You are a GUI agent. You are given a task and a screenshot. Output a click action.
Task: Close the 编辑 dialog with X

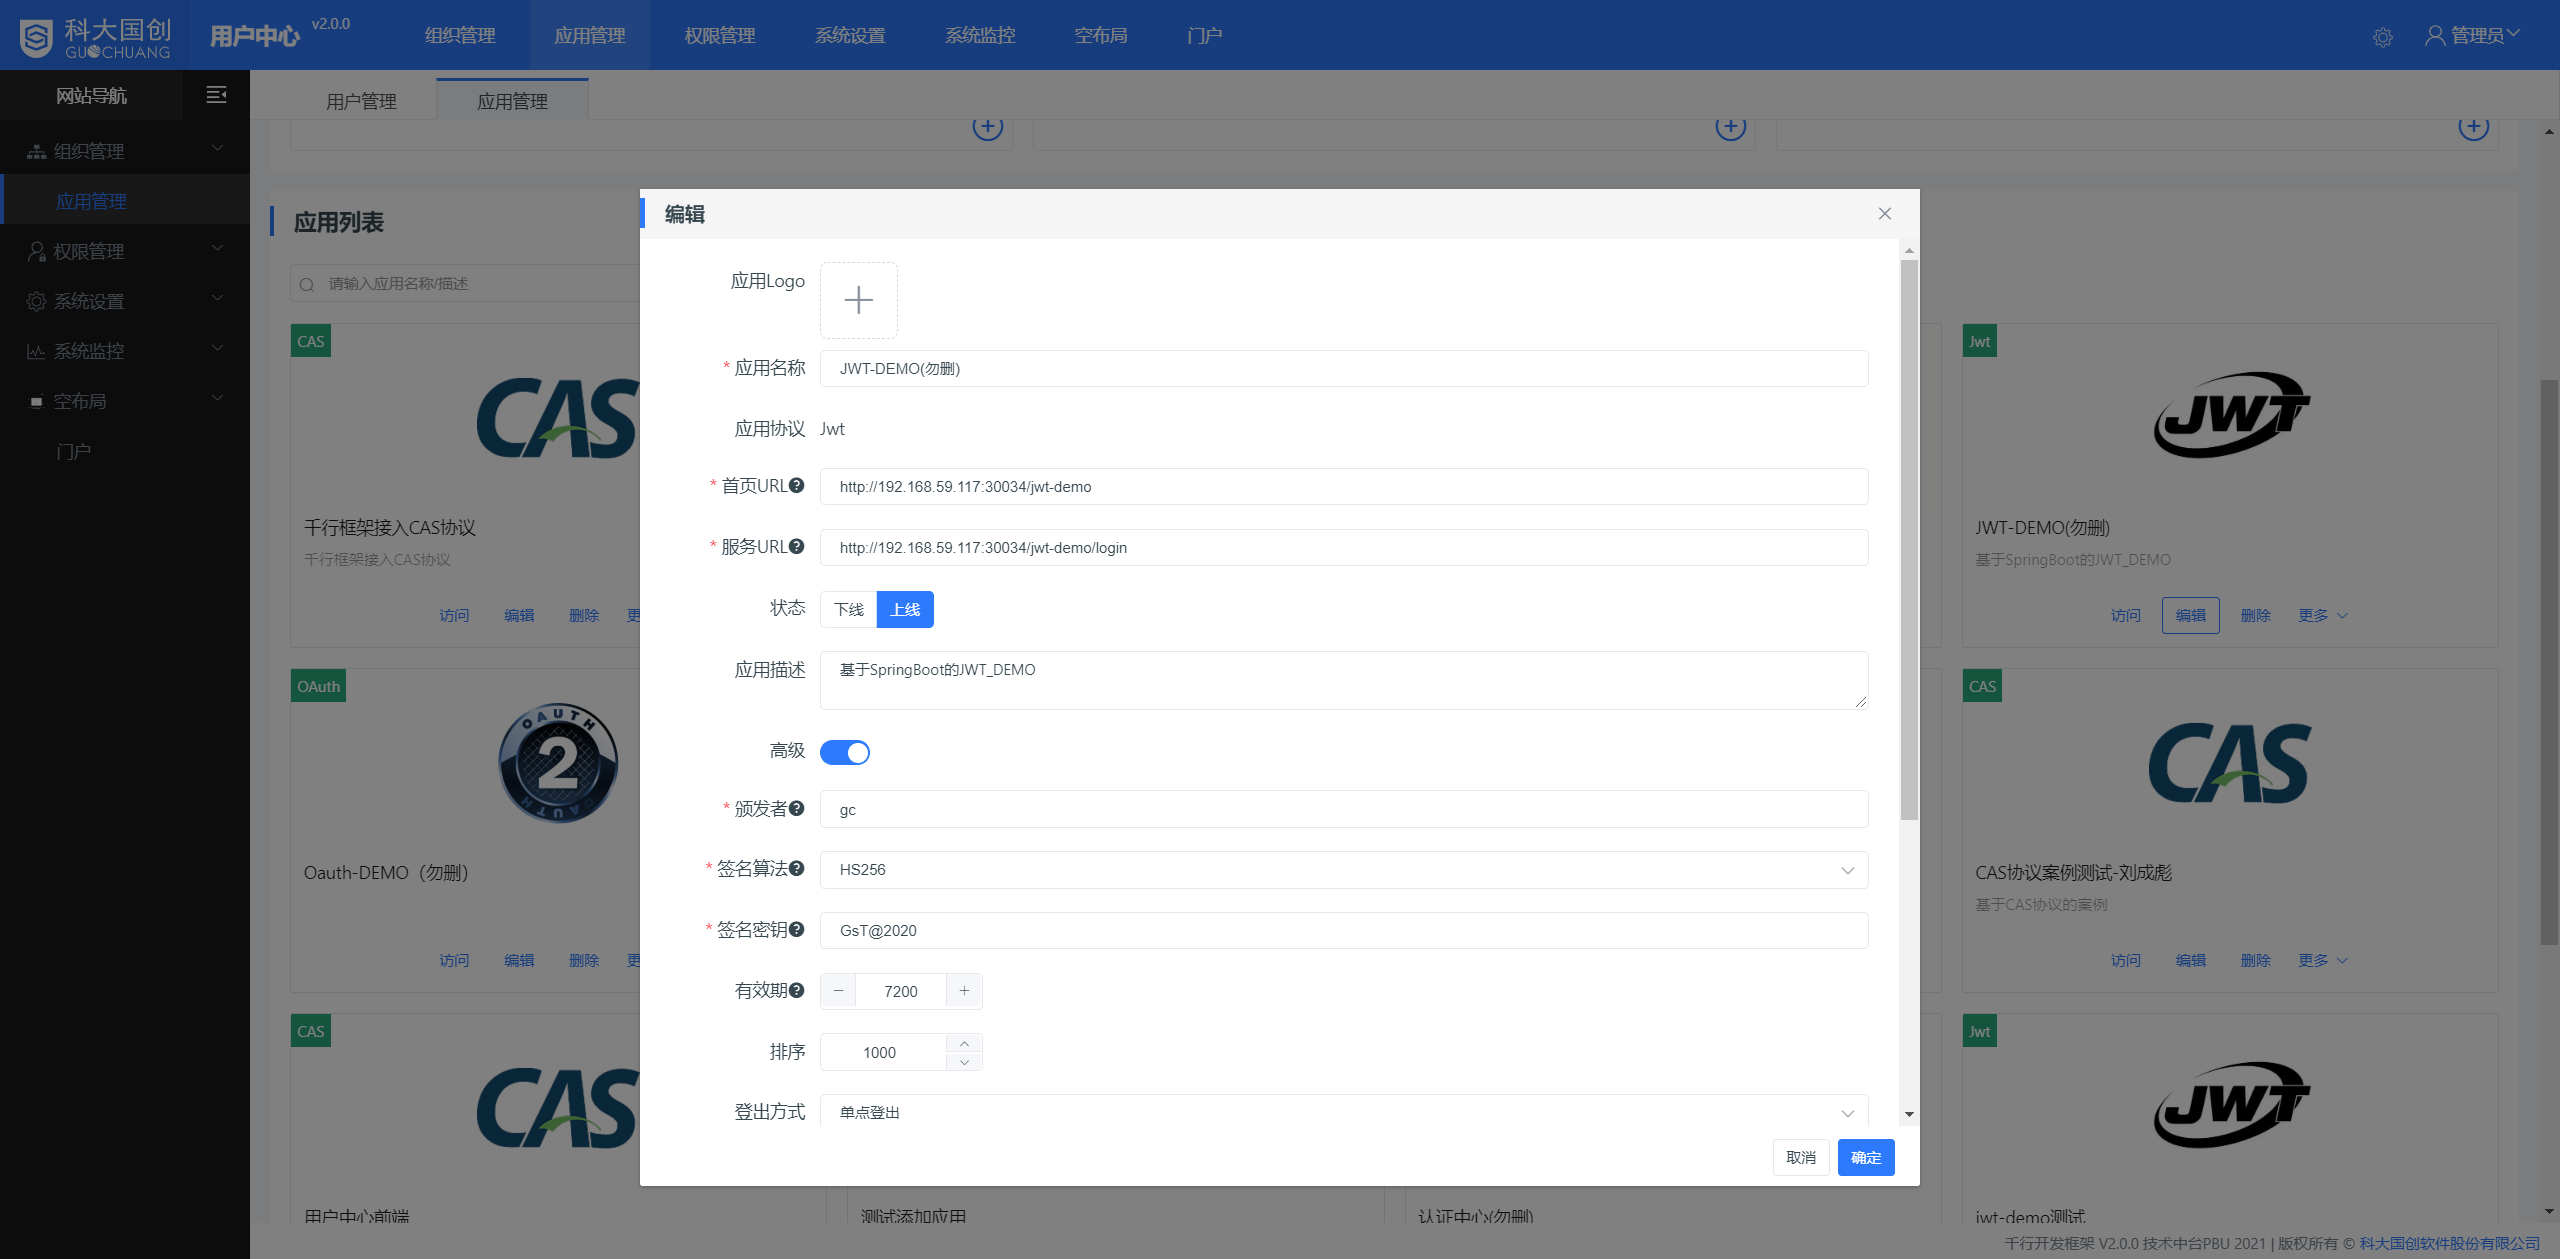click(1885, 213)
